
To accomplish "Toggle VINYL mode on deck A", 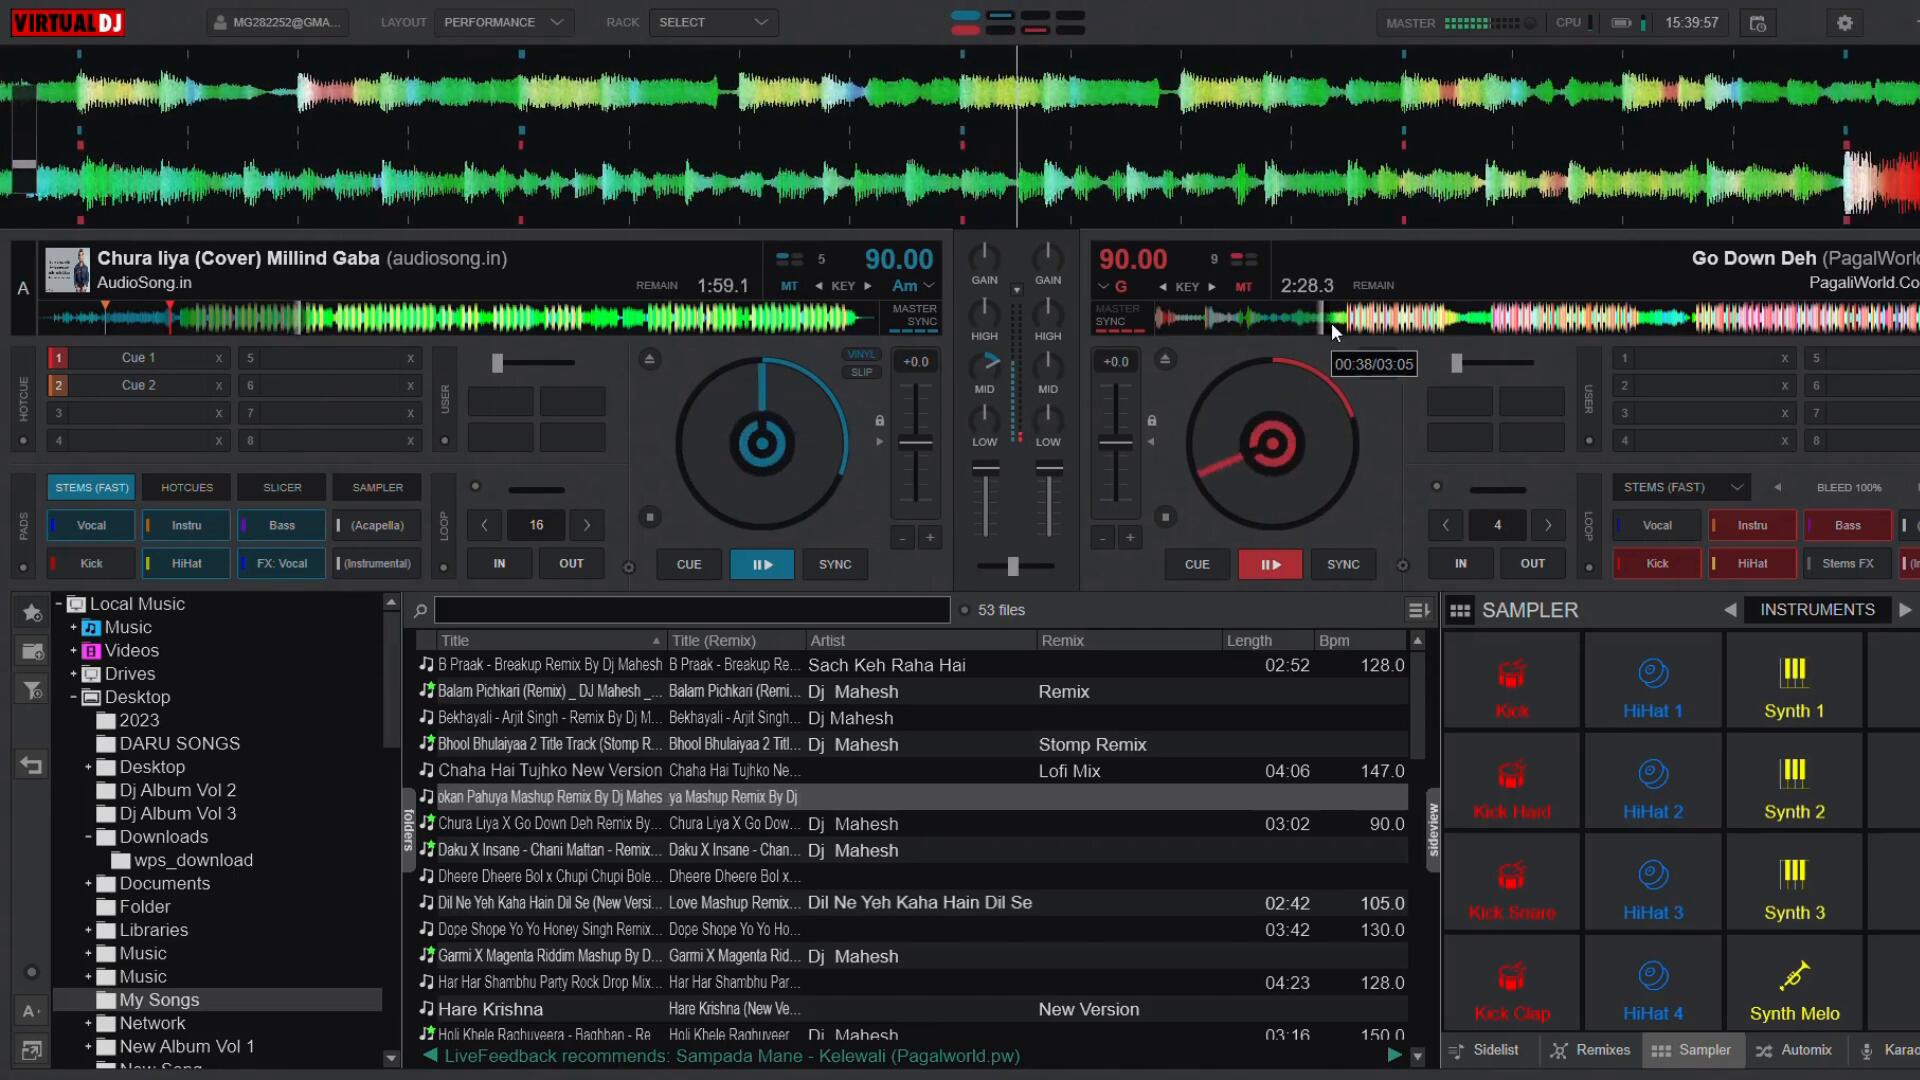I will (861, 354).
